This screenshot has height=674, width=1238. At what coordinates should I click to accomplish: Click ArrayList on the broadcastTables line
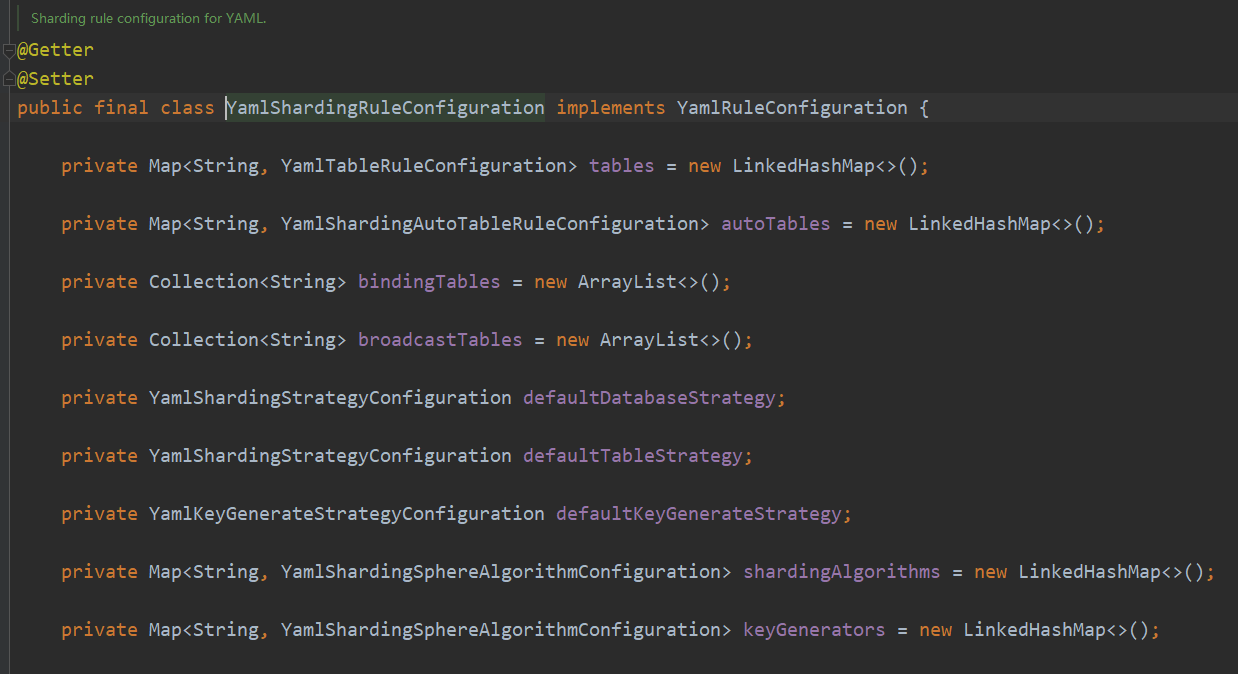tap(650, 340)
